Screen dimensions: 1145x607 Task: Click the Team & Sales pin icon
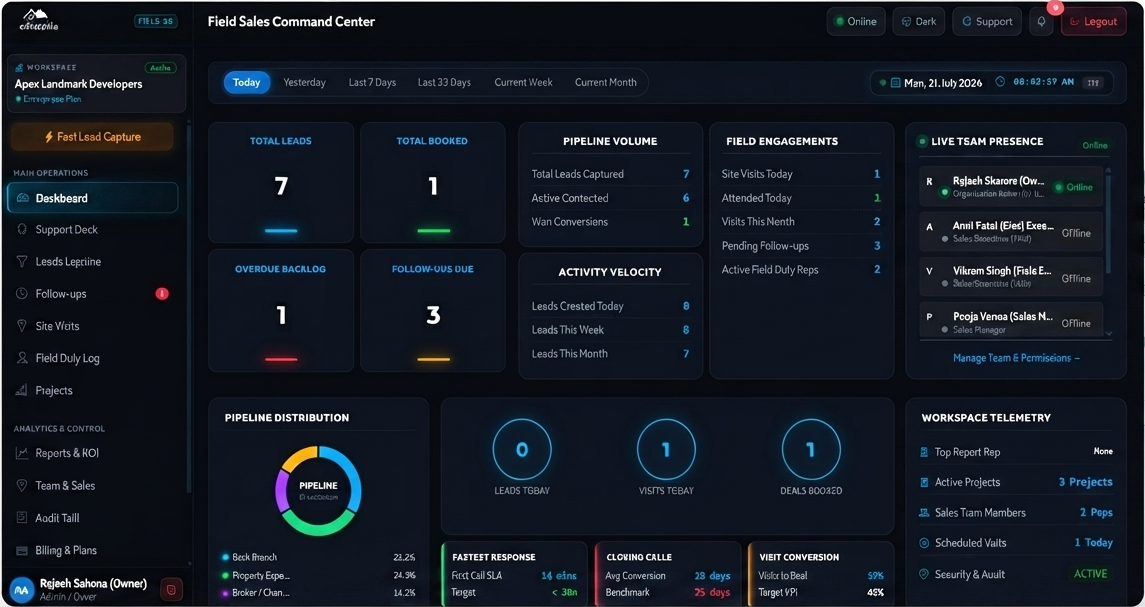pos(22,485)
